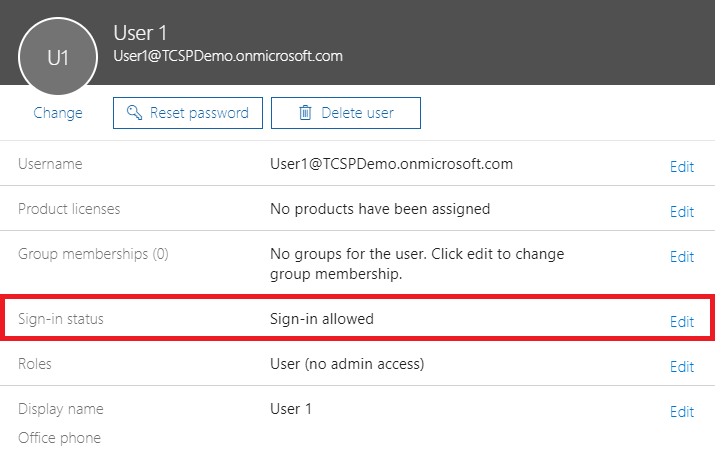The width and height of the screenshot is (715, 454).
Task: Click the User (no admin access) role text
Action: pos(347,364)
